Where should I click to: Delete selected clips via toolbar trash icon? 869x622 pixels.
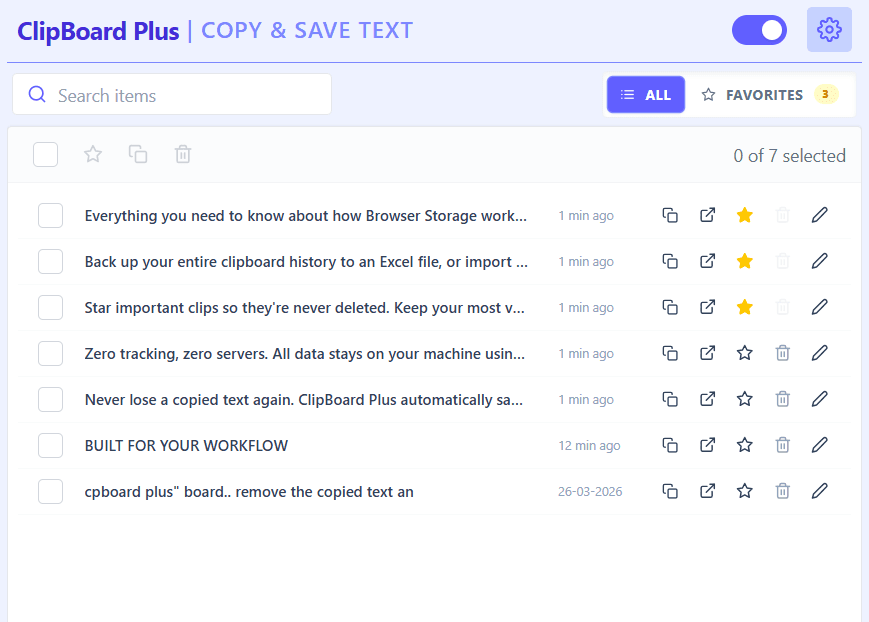pos(183,155)
